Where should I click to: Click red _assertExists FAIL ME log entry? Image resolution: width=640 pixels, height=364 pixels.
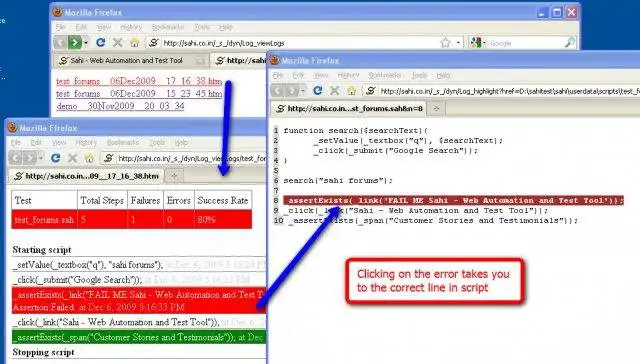click(139, 300)
